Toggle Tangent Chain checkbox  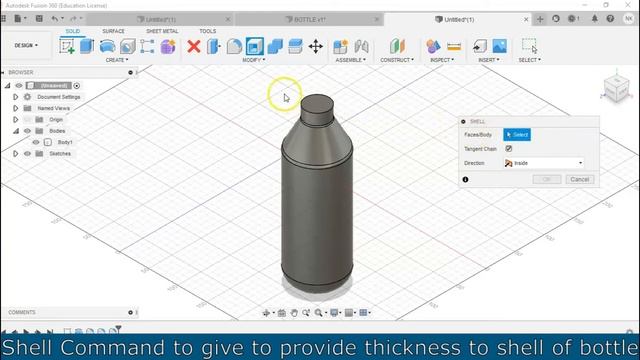point(509,149)
